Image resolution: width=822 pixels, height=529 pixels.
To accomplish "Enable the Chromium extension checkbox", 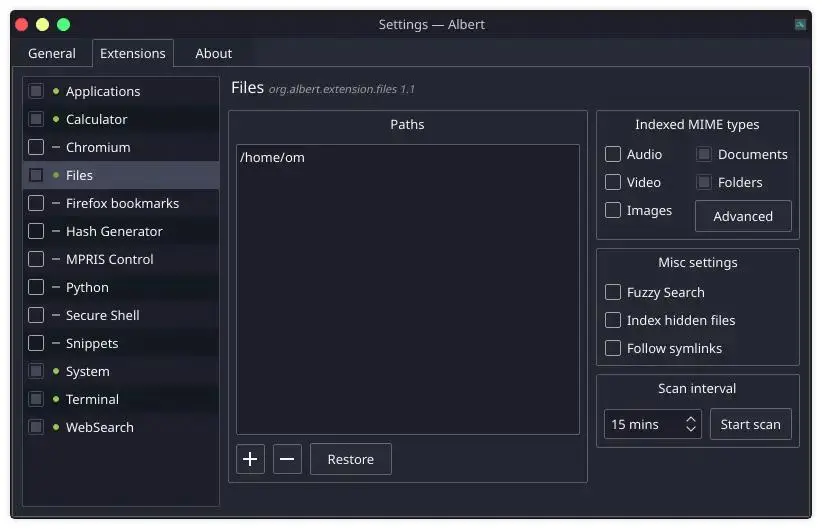I will tap(36, 147).
